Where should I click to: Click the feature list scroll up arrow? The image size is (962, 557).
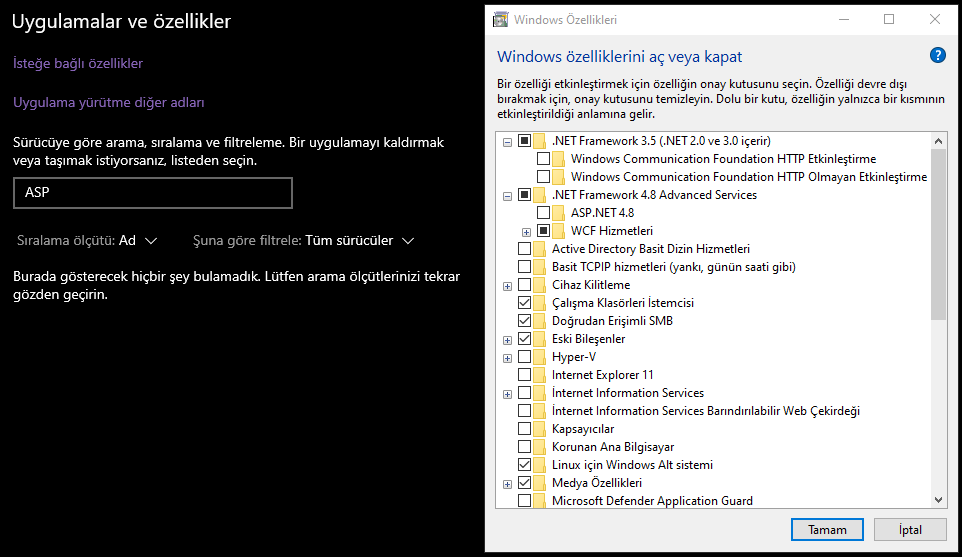pyautogui.click(x=938, y=141)
